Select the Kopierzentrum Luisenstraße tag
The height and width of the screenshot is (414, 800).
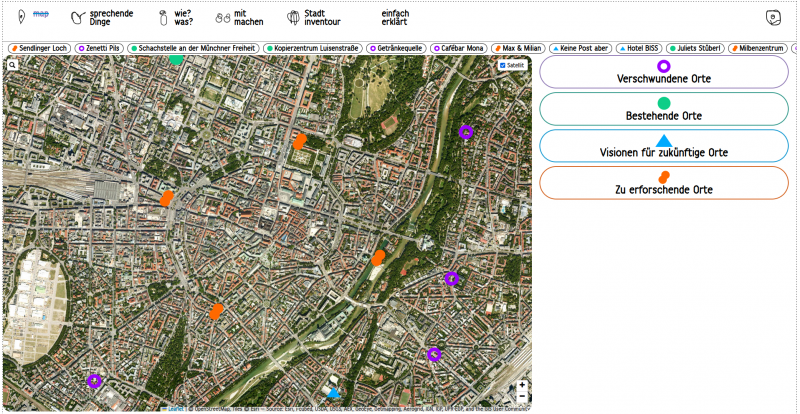click(313, 48)
